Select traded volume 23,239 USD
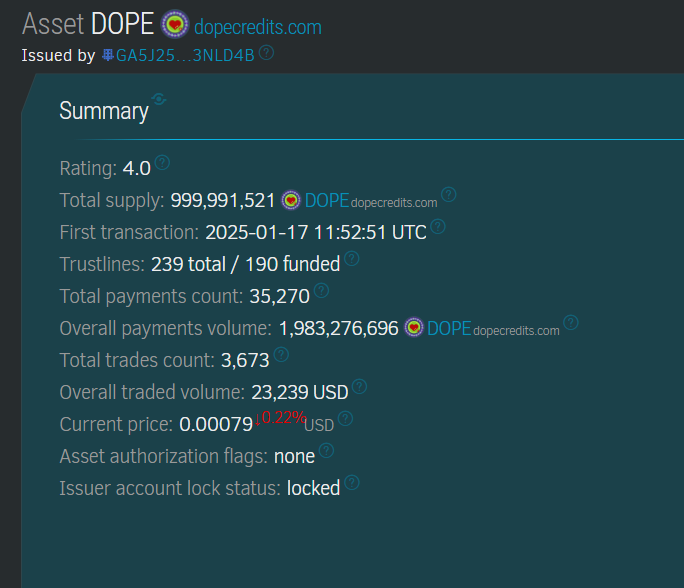 click(300, 392)
